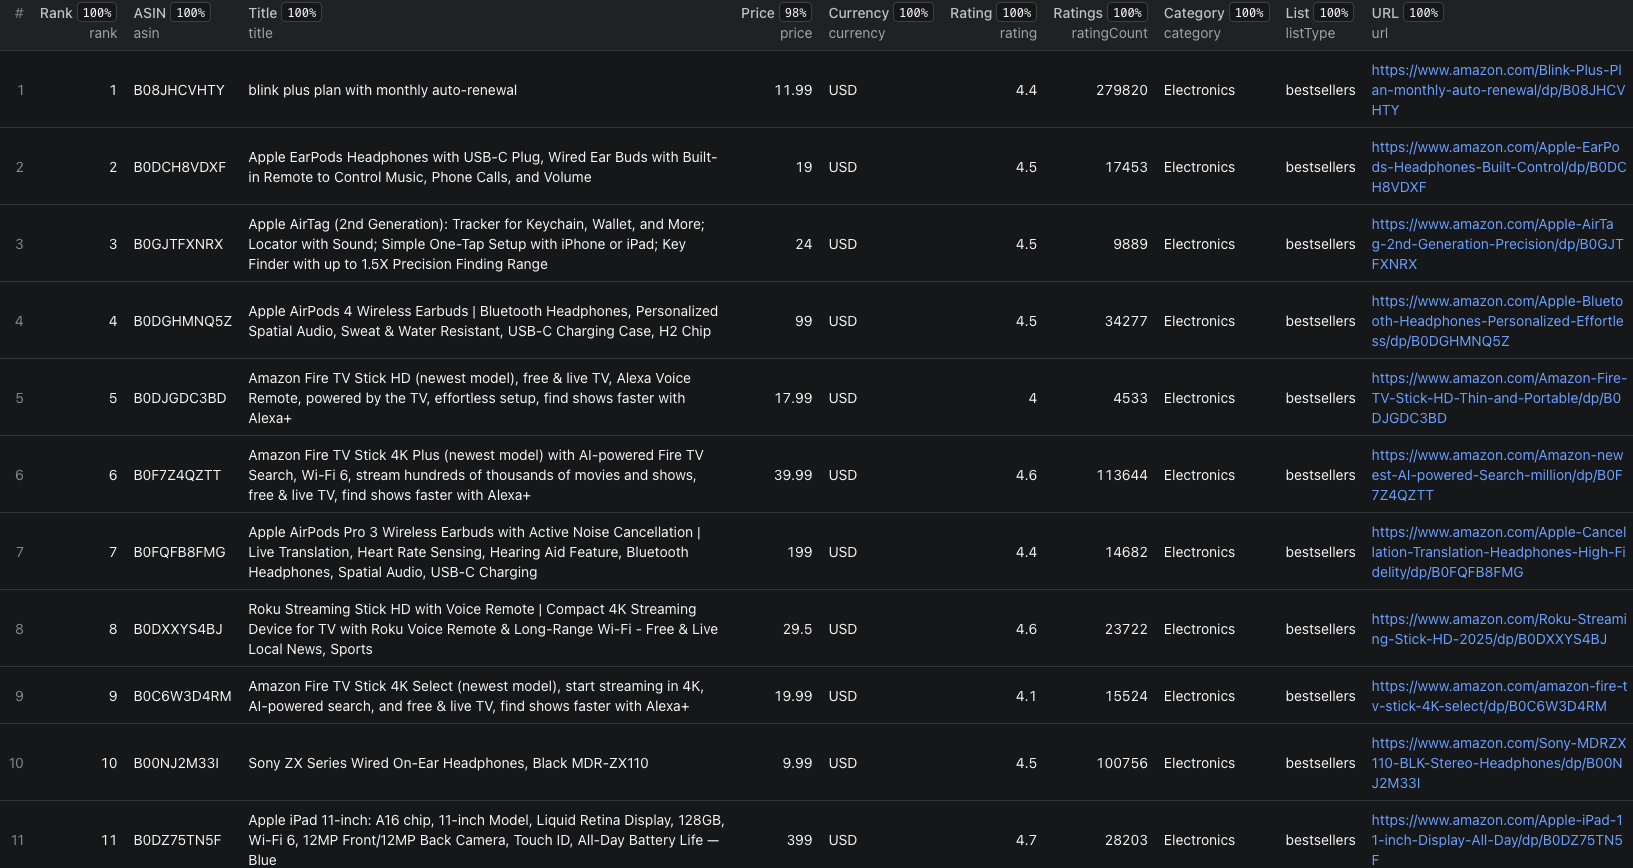The image size is (1633, 868).
Task: Select ASIN cell B0DZ75TN5F
Action: point(178,840)
